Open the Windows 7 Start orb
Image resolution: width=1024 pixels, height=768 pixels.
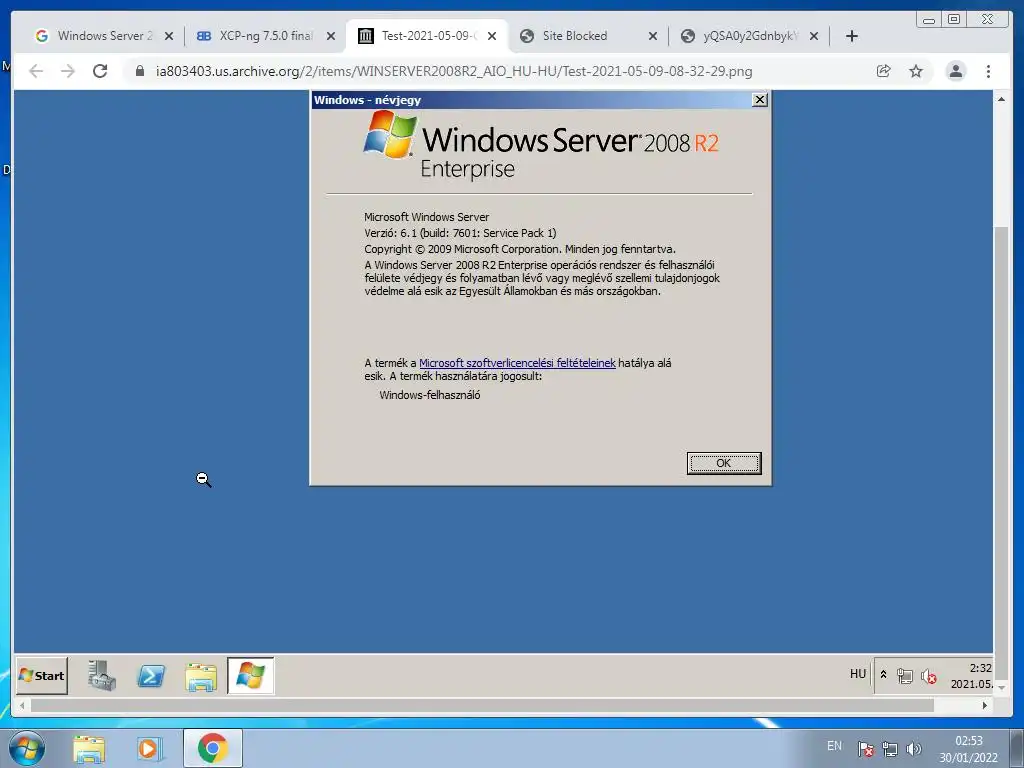coord(27,748)
